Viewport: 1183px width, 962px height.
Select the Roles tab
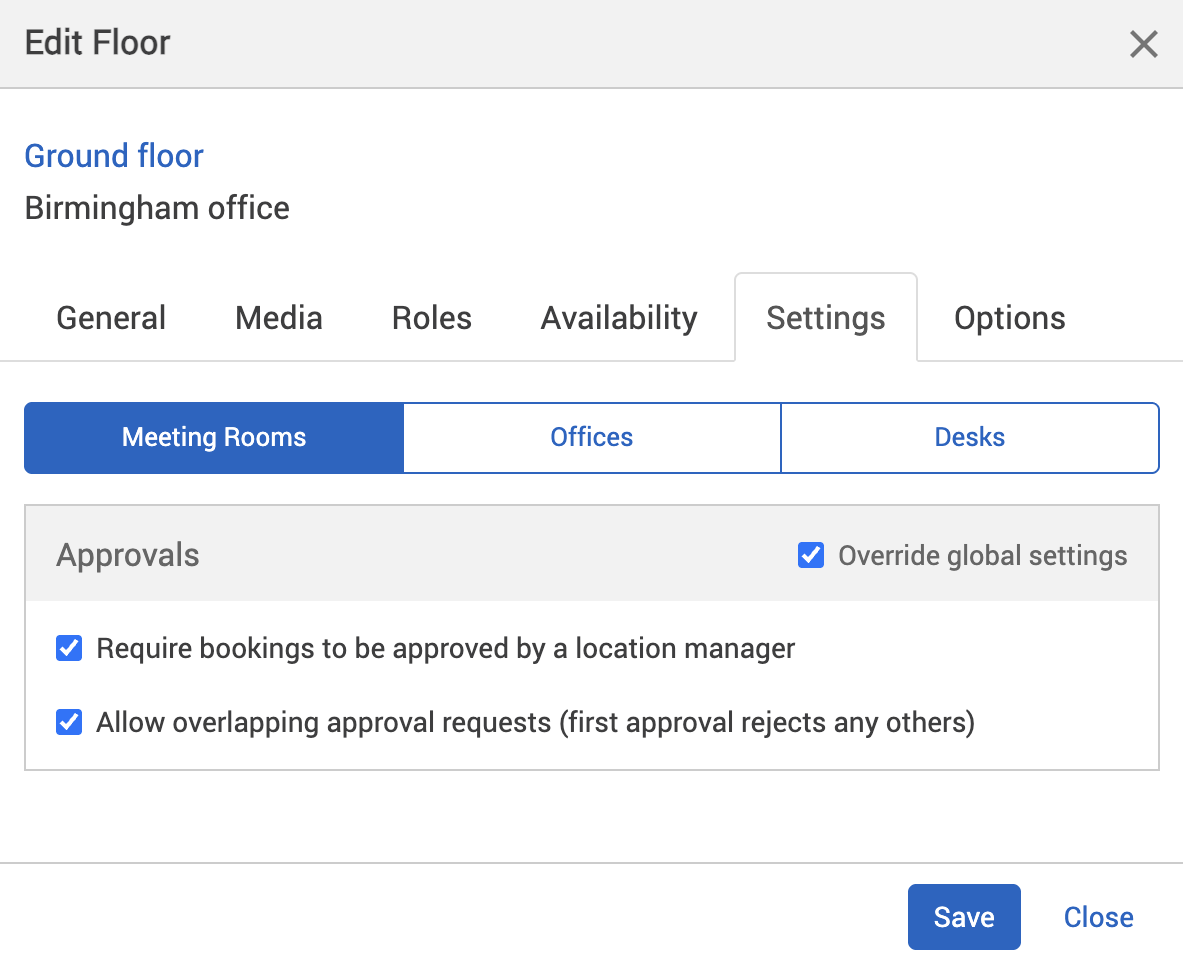click(431, 317)
